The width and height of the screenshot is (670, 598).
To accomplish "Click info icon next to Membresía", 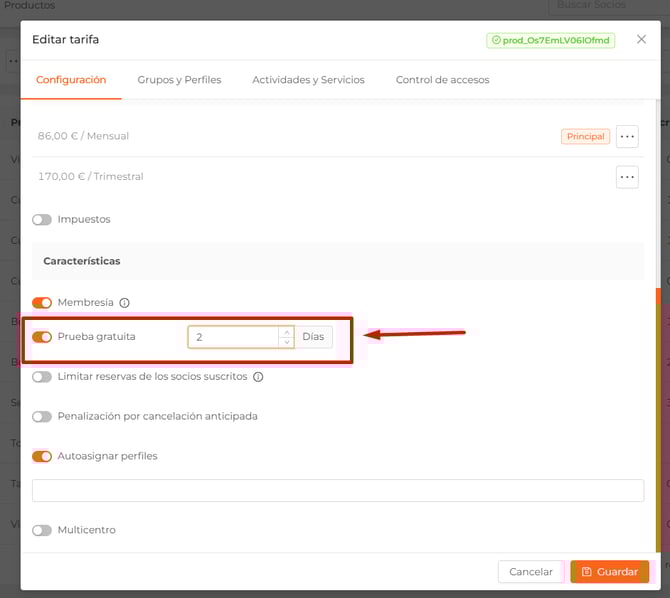I will tap(125, 303).
